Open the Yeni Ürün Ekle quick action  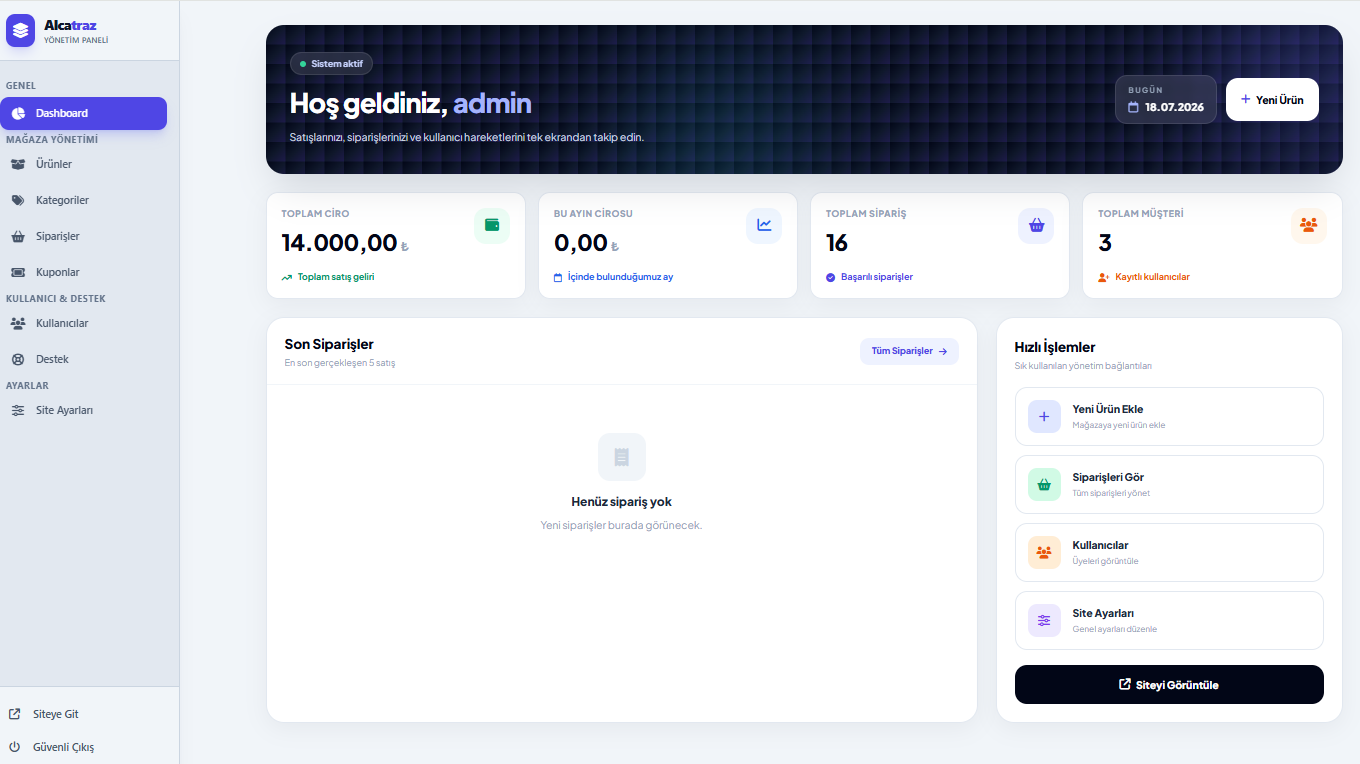(1169, 416)
